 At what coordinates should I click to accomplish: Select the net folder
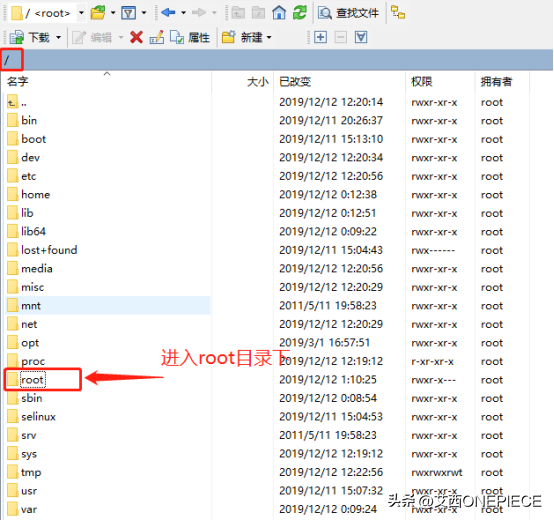coord(22,324)
